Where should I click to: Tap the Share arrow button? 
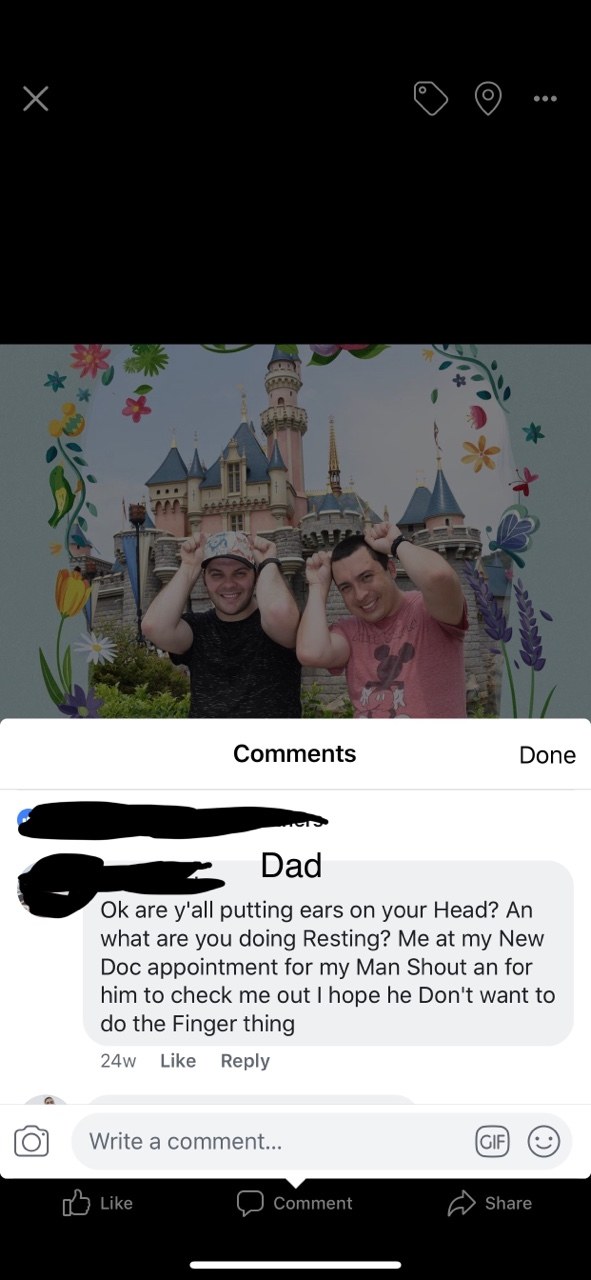tap(490, 1203)
